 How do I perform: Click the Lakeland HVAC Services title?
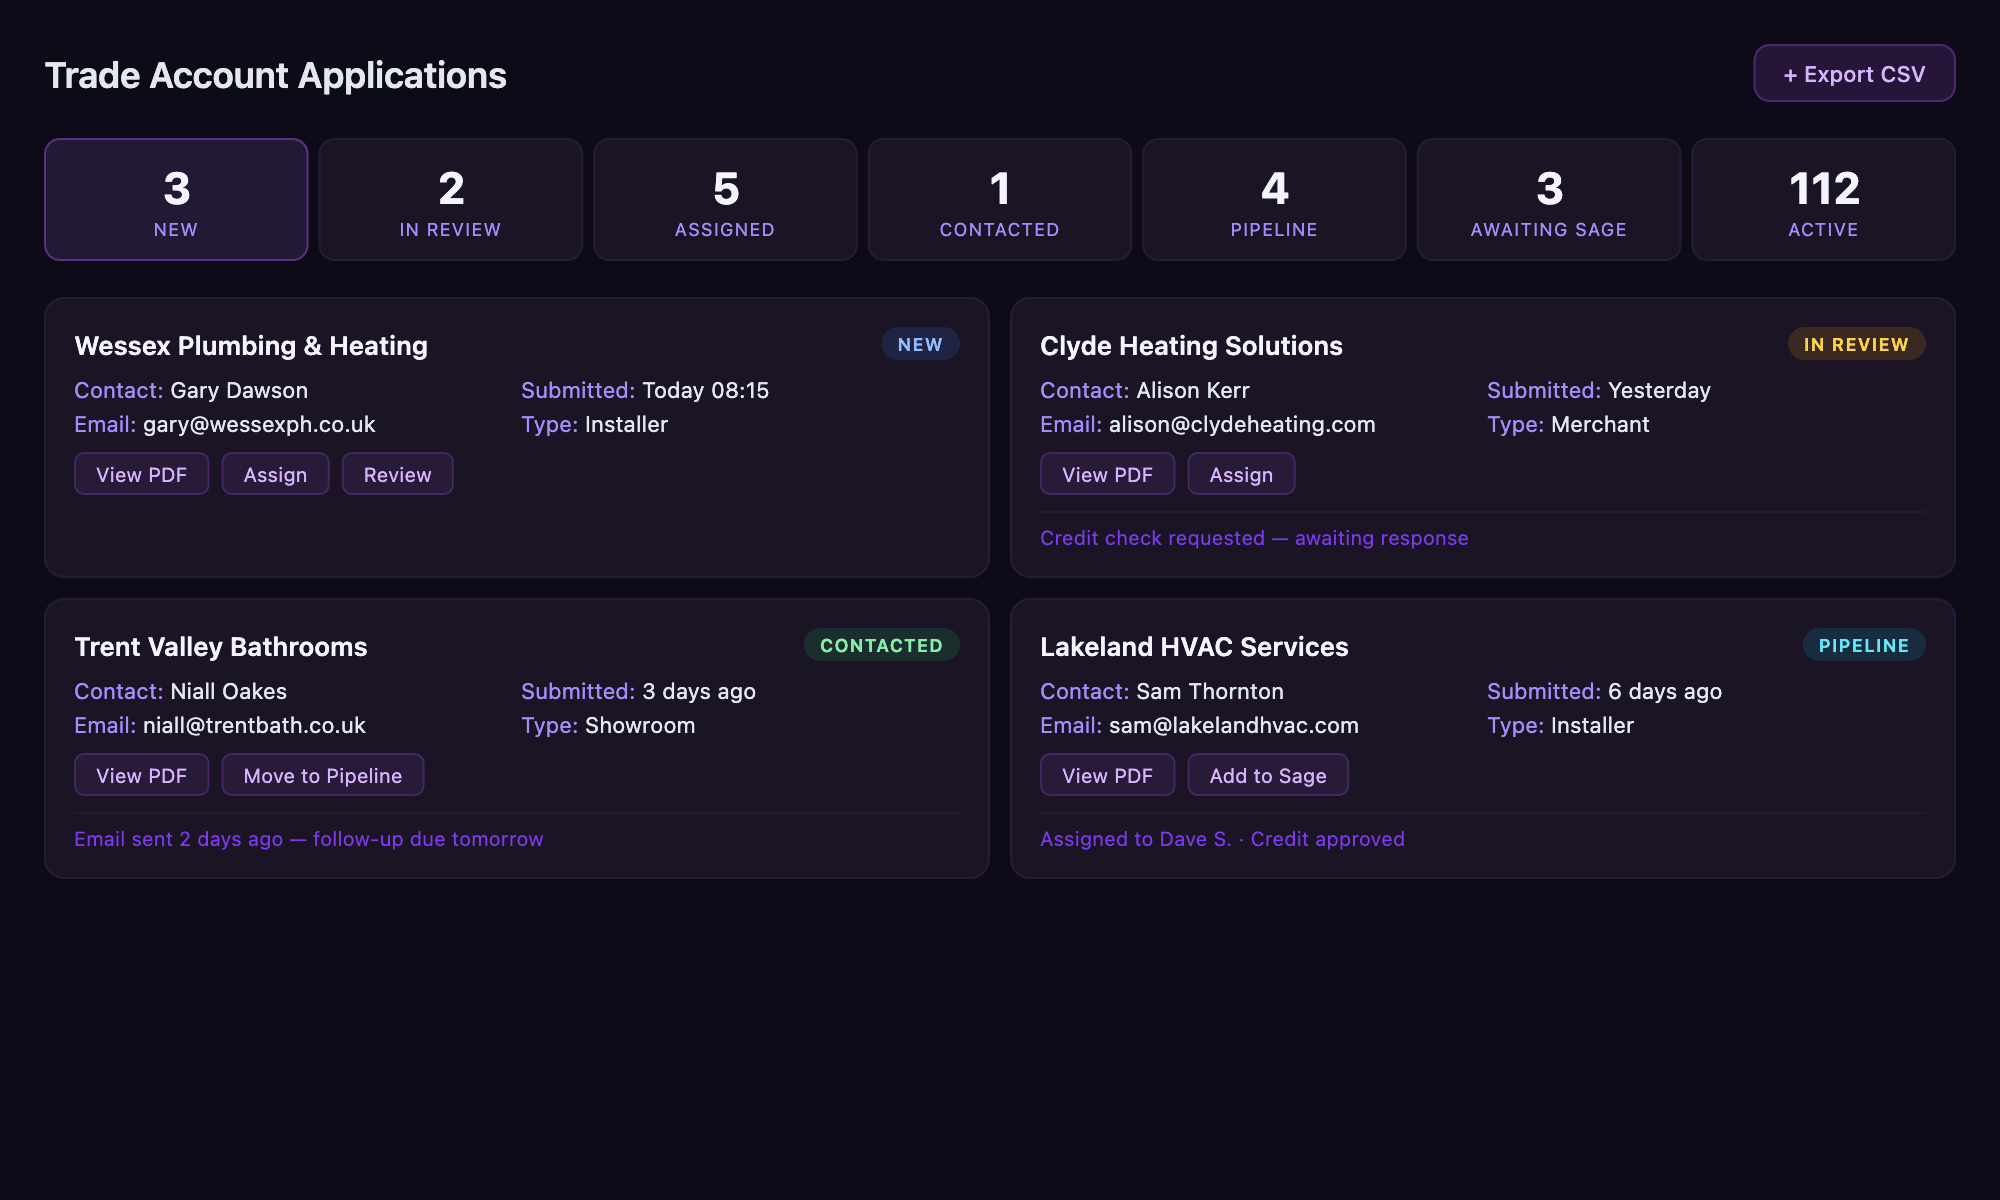point(1194,647)
